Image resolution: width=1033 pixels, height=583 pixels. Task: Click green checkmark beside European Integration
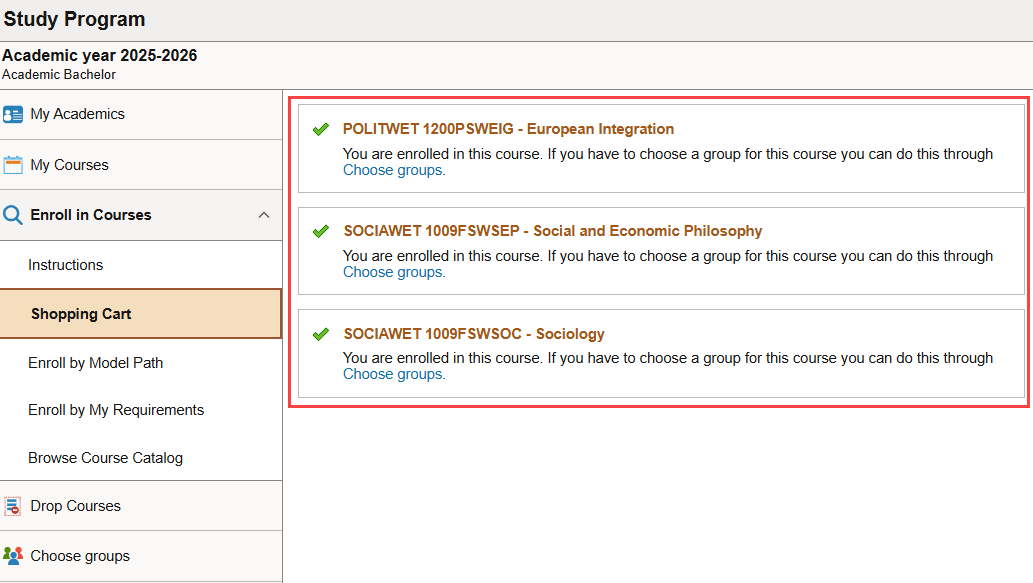pyautogui.click(x=321, y=129)
